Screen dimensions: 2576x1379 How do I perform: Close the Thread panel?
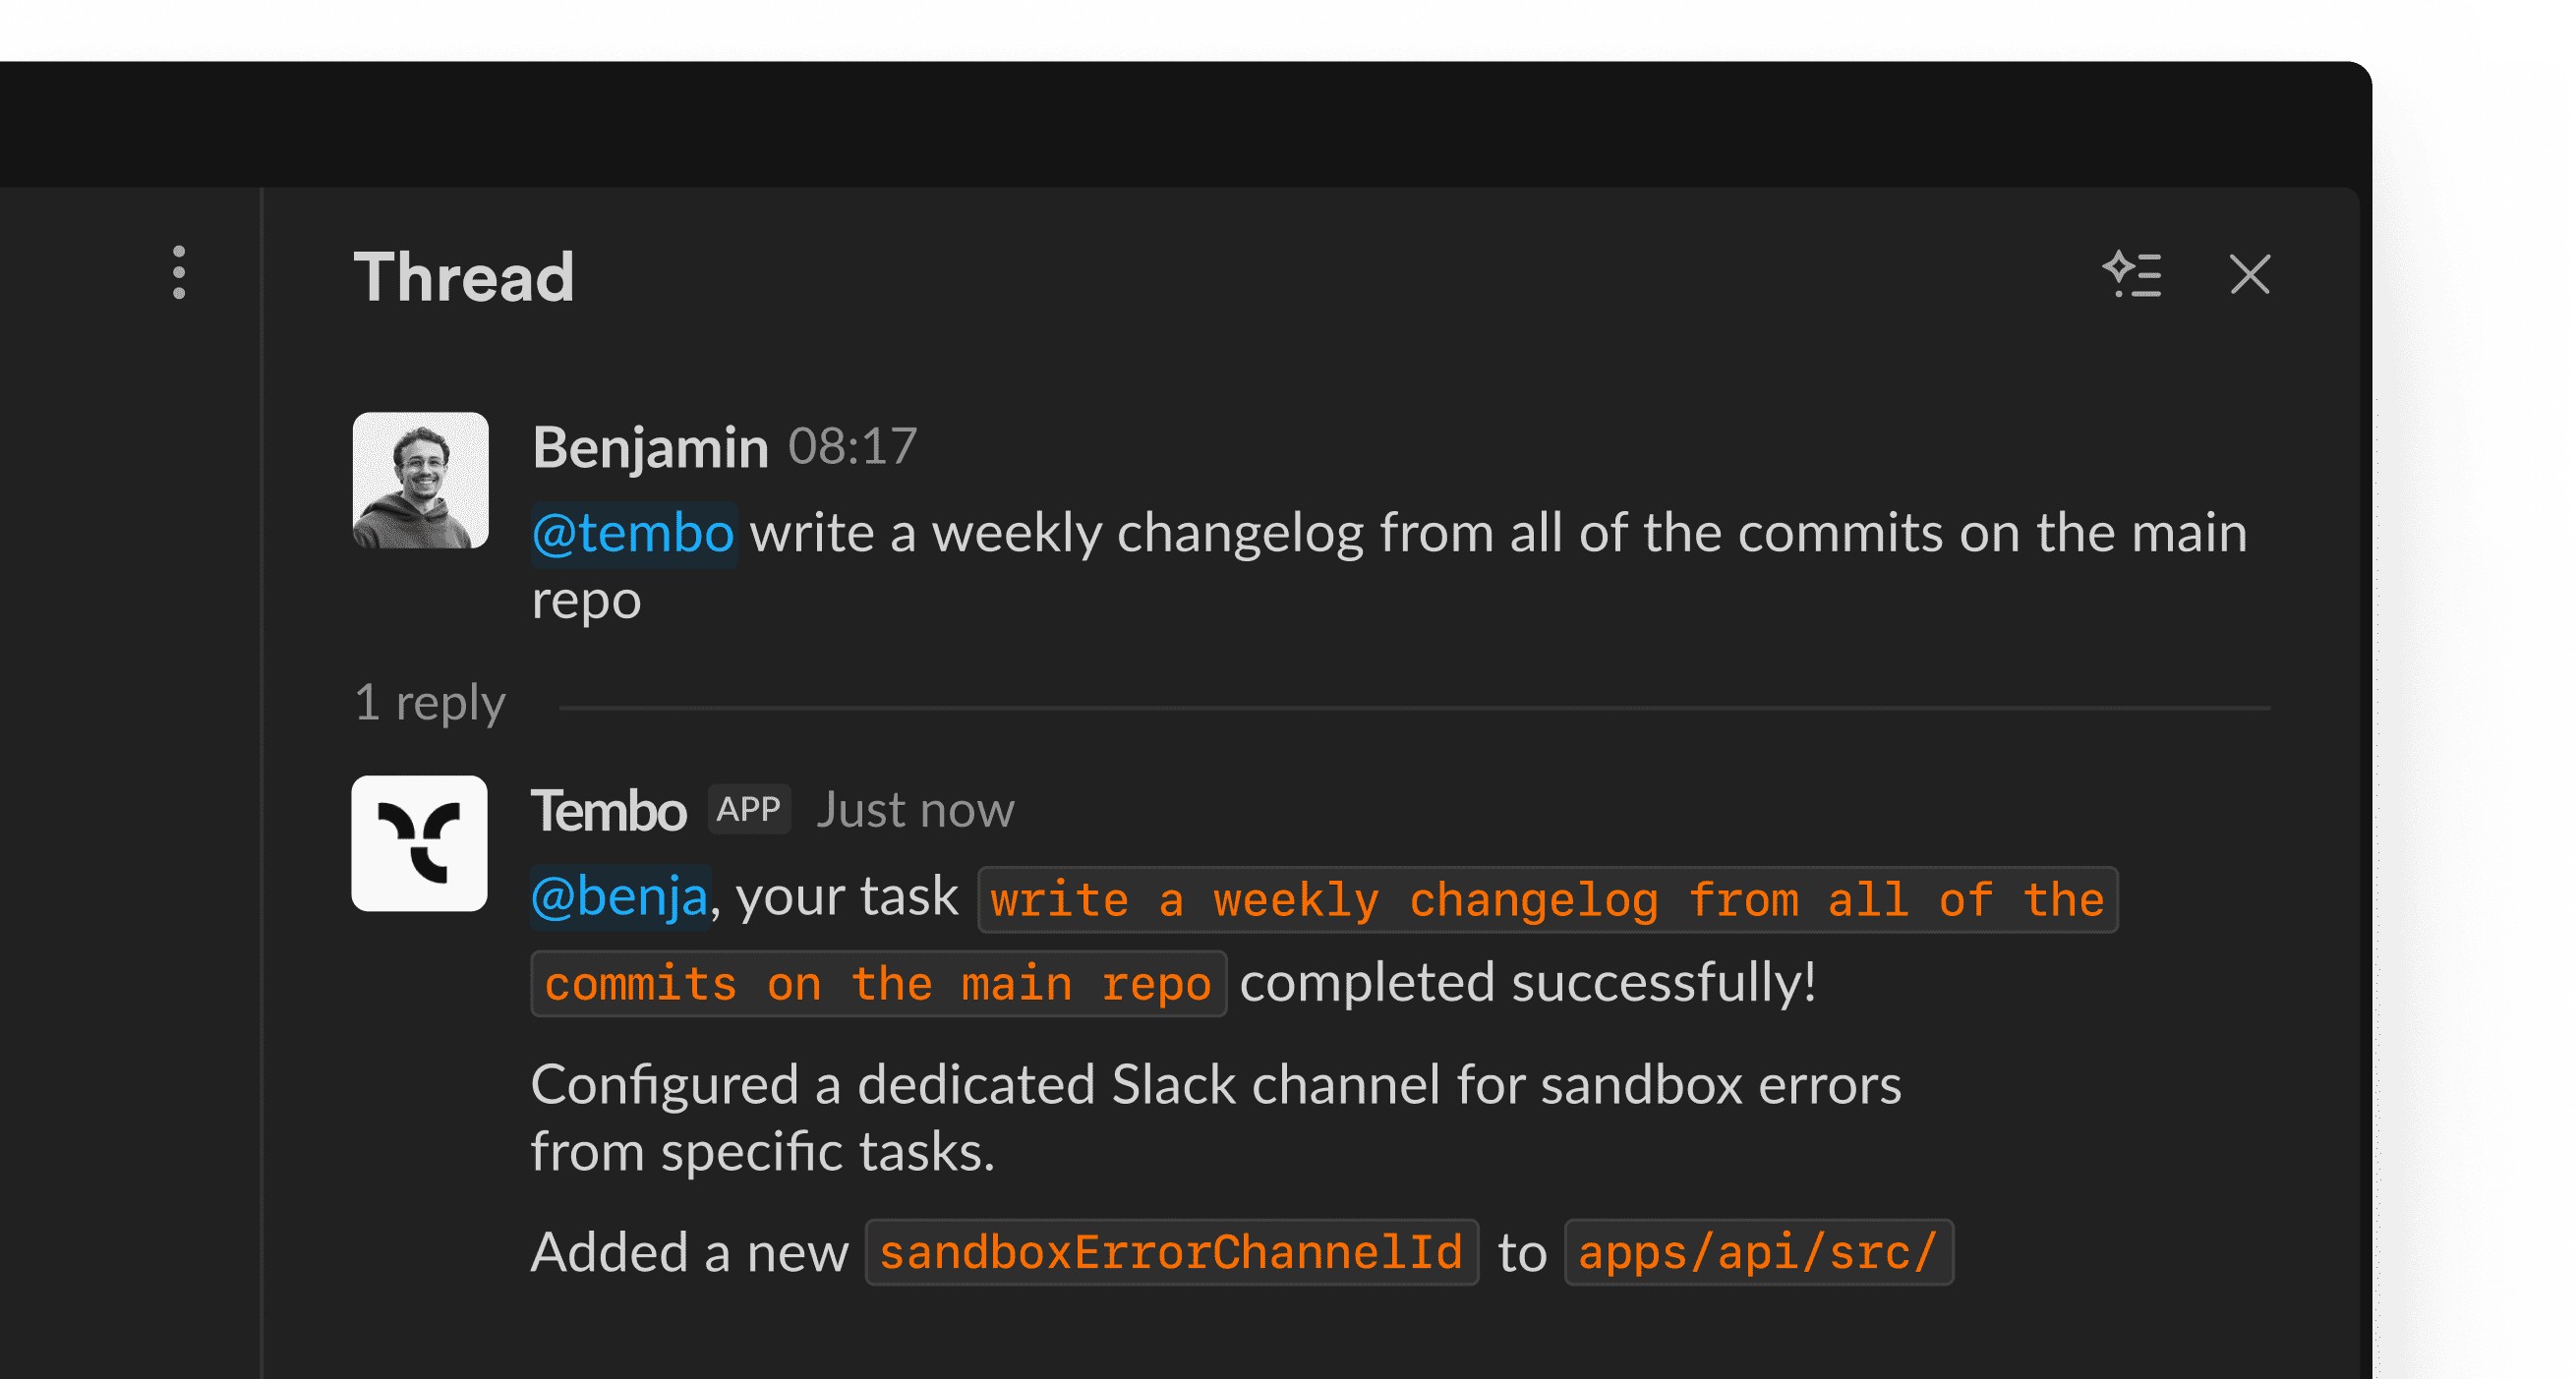click(x=2249, y=274)
